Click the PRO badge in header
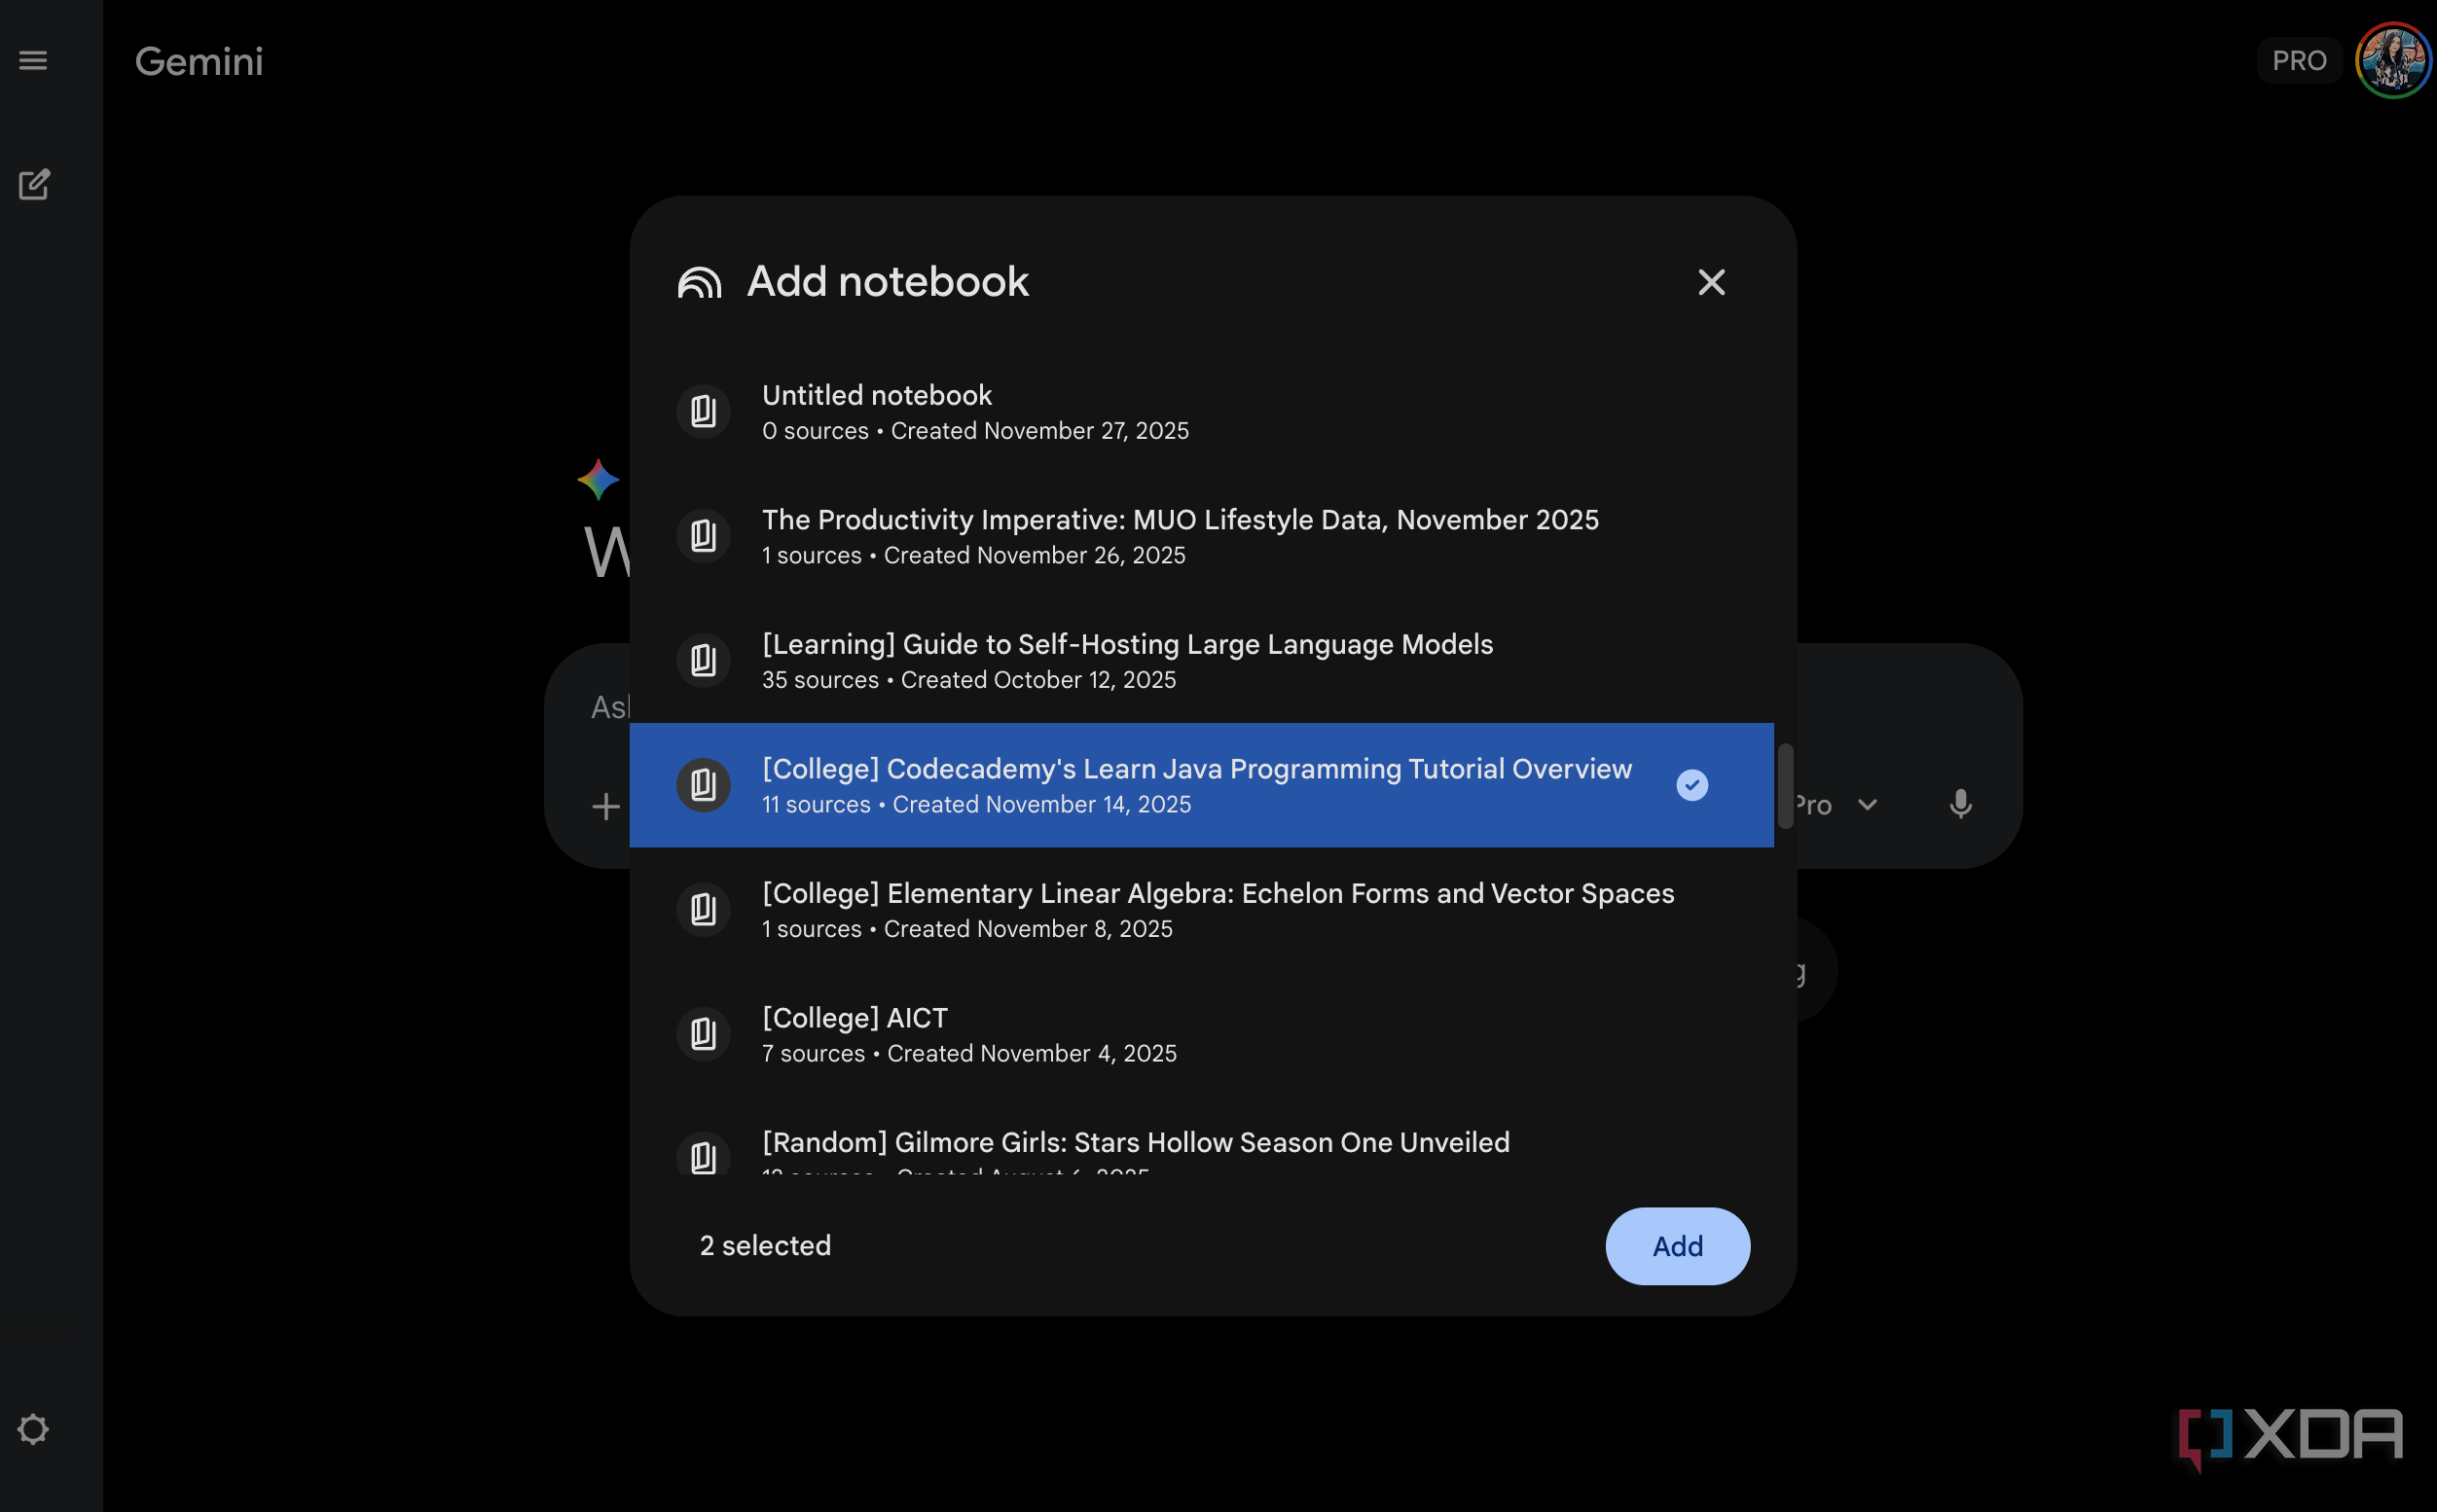 pos(2298,61)
